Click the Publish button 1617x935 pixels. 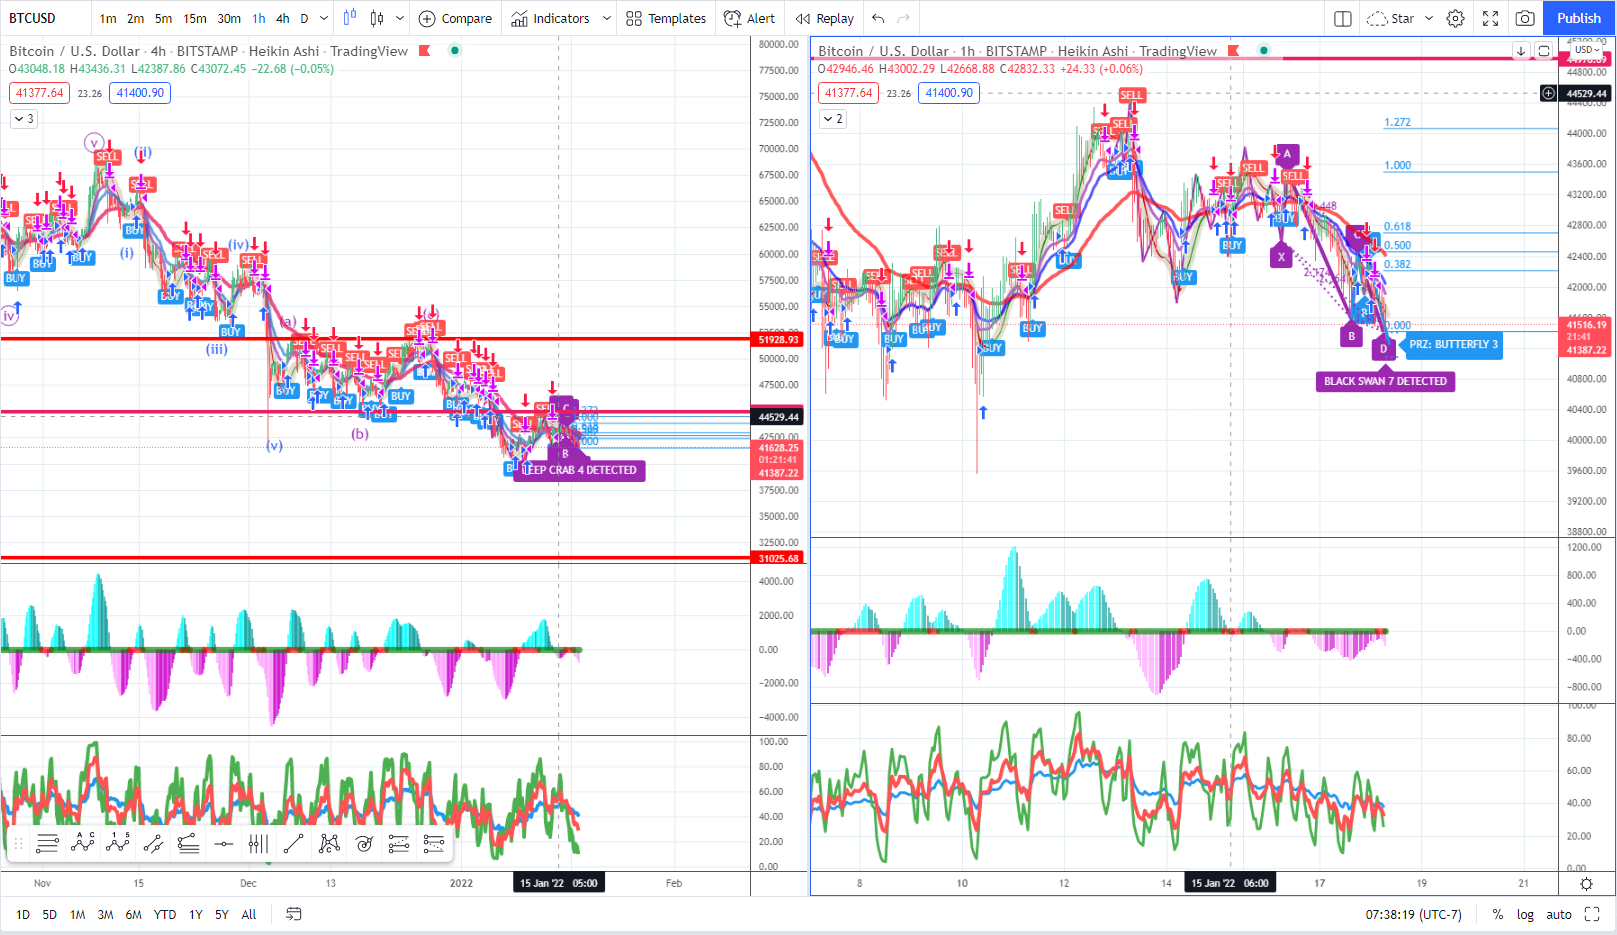[1579, 18]
